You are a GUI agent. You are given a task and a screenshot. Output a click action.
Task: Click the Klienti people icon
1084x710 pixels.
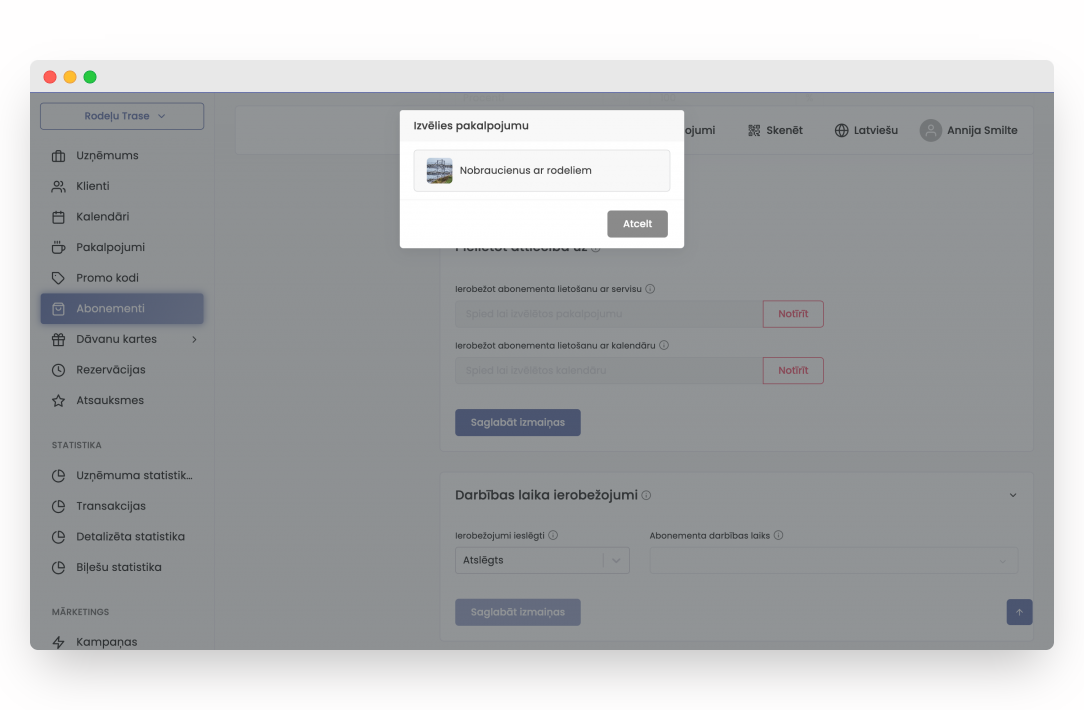(x=58, y=186)
